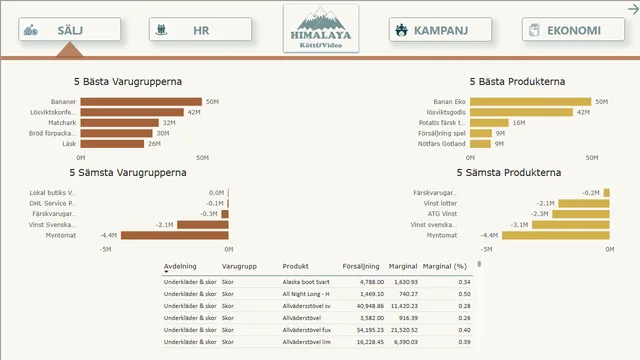Sort by the Marginal column header
Screen dimensions: 640x360
(402, 266)
